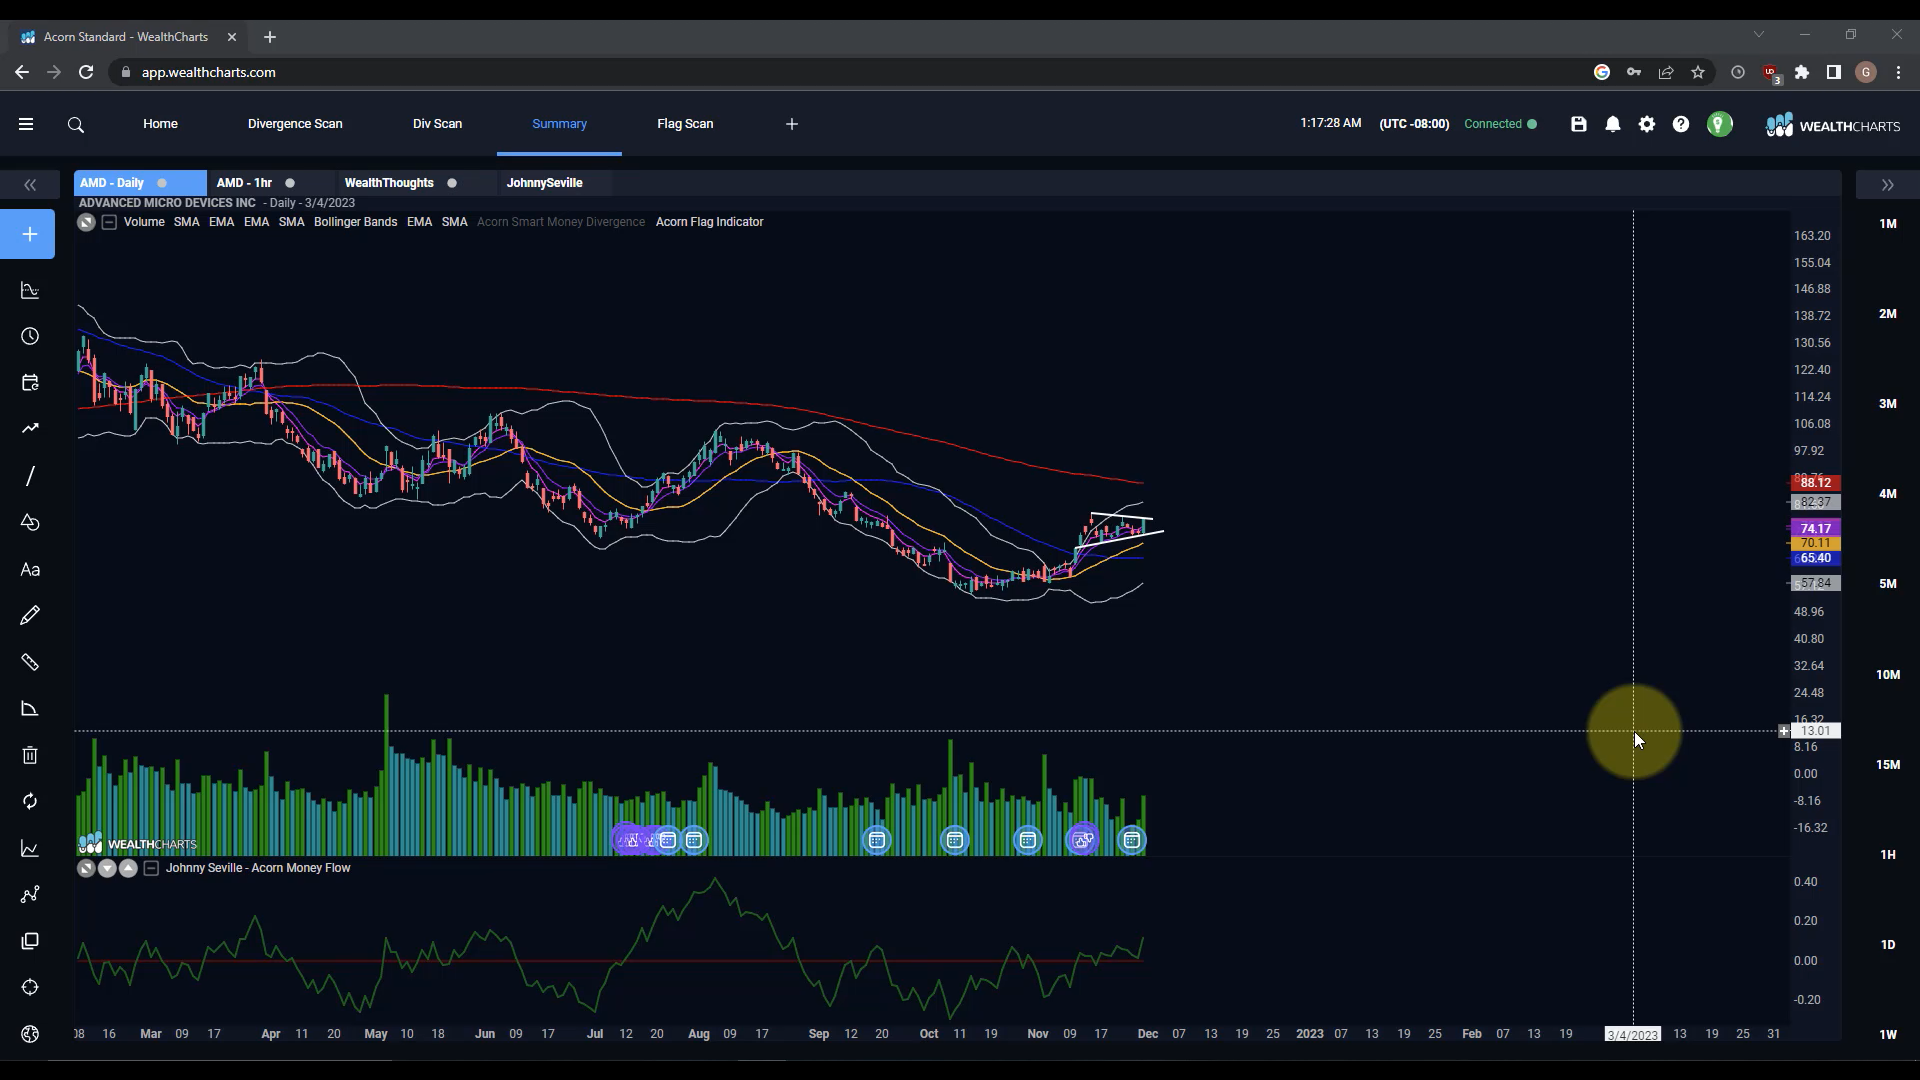Open the indicators chart tool

[30, 290]
